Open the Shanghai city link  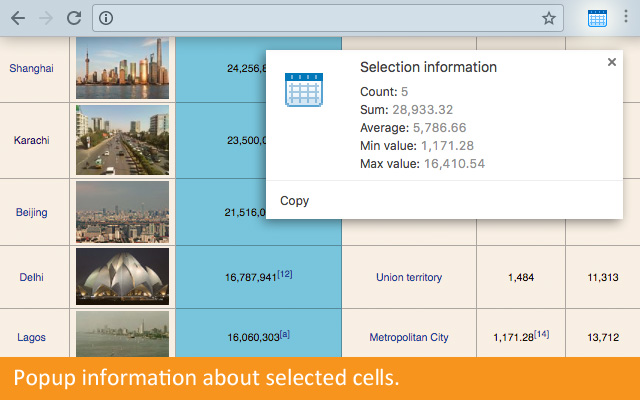pyautogui.click(x=31, y=68)
